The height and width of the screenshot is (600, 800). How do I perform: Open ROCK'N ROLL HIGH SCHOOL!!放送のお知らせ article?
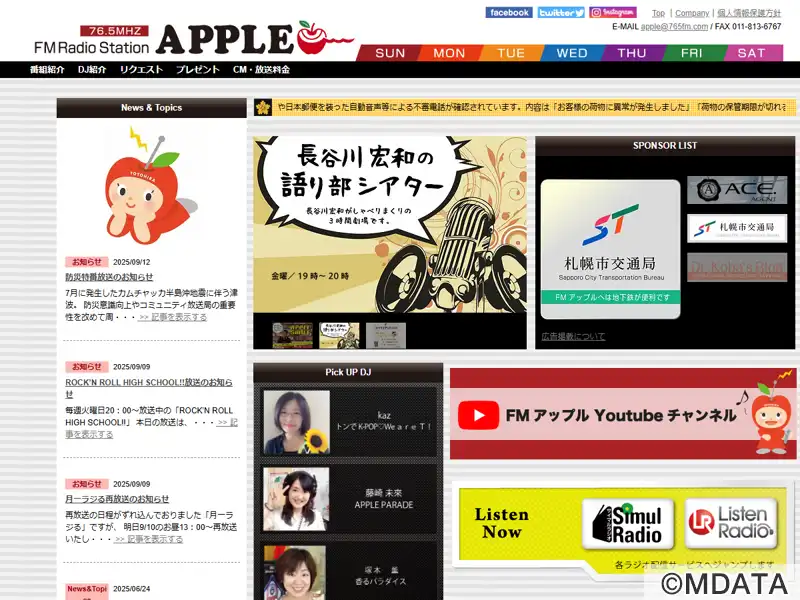149,388
